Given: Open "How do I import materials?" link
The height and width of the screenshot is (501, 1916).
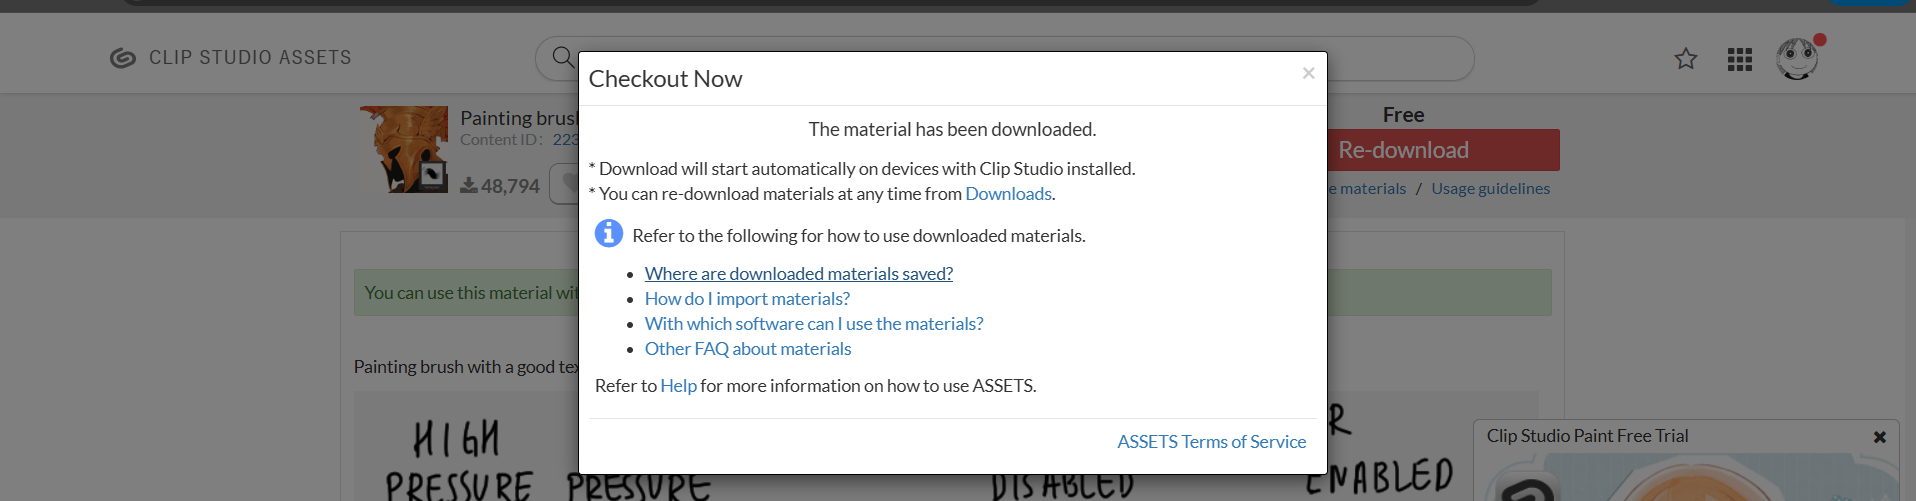Looking at the screenshot, I should click(x=747, y=299).
